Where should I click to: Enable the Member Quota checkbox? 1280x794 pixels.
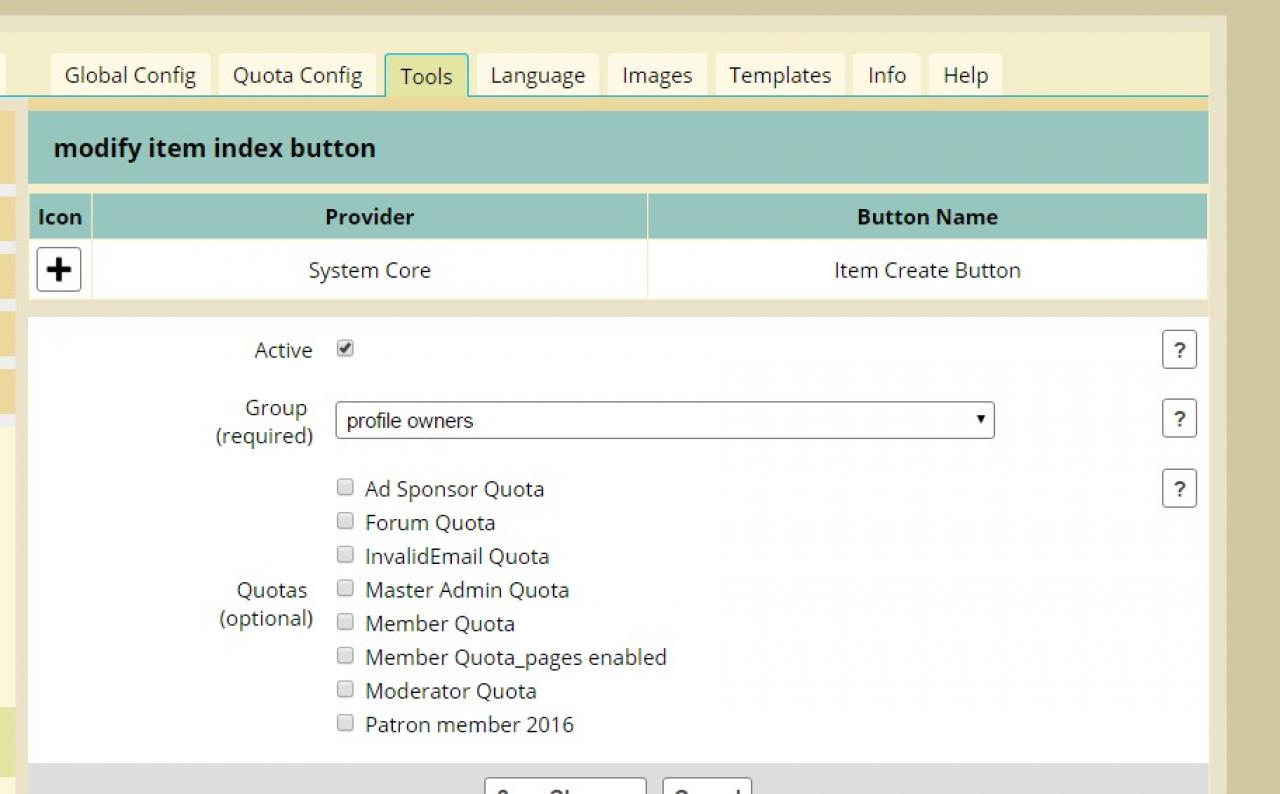[x=345, y=622]
